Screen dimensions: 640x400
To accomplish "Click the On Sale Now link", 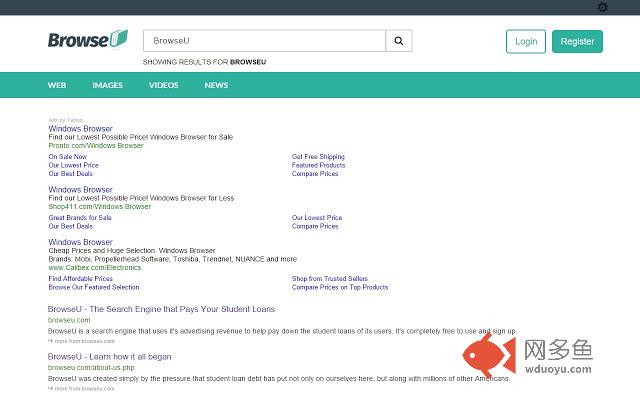I will [67, 157].
